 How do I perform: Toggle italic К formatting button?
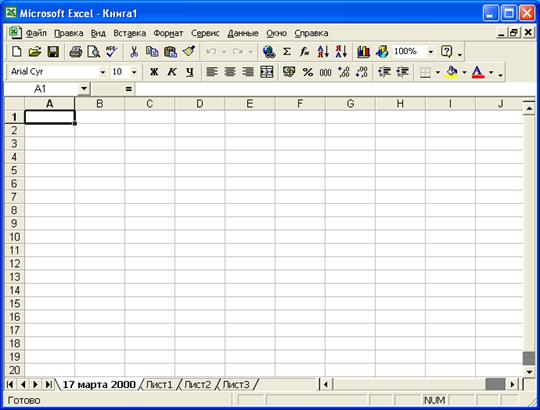click(172, 72)
